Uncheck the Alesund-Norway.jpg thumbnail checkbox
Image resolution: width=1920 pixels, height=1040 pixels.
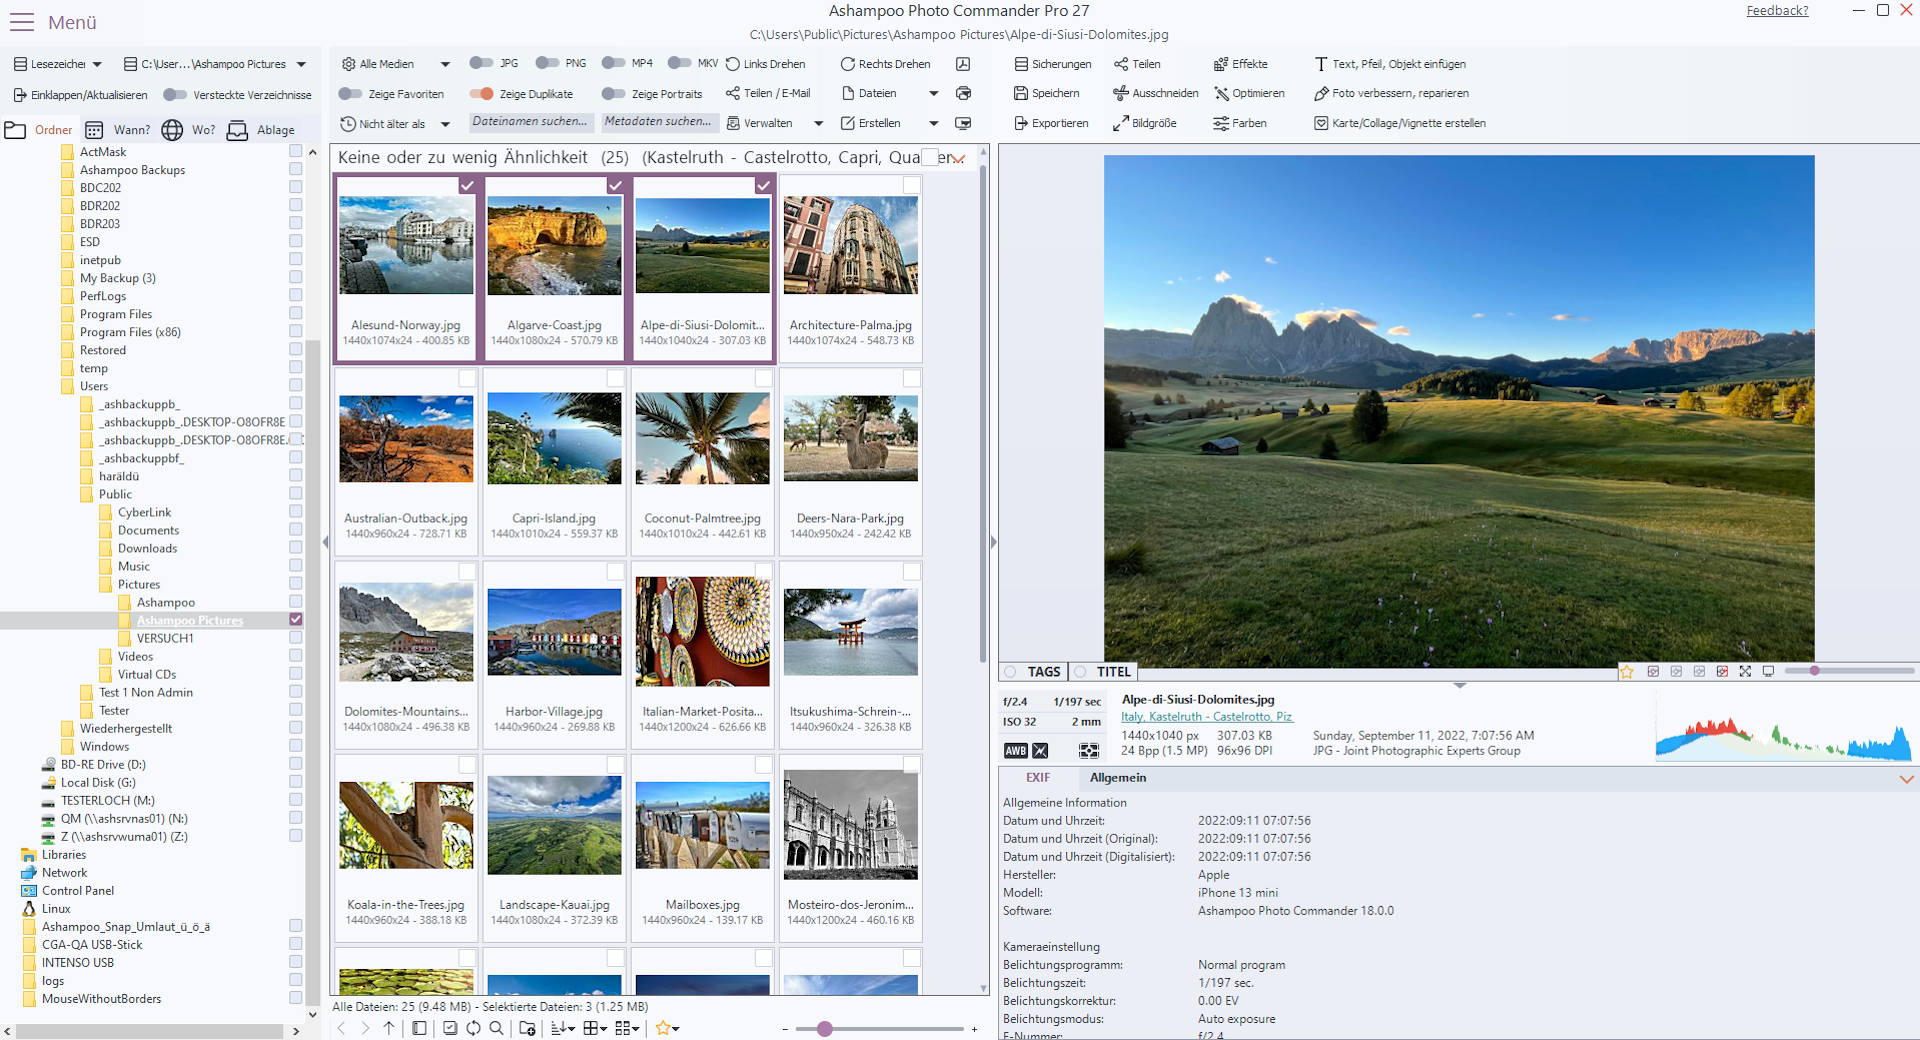tap(467, 185)
